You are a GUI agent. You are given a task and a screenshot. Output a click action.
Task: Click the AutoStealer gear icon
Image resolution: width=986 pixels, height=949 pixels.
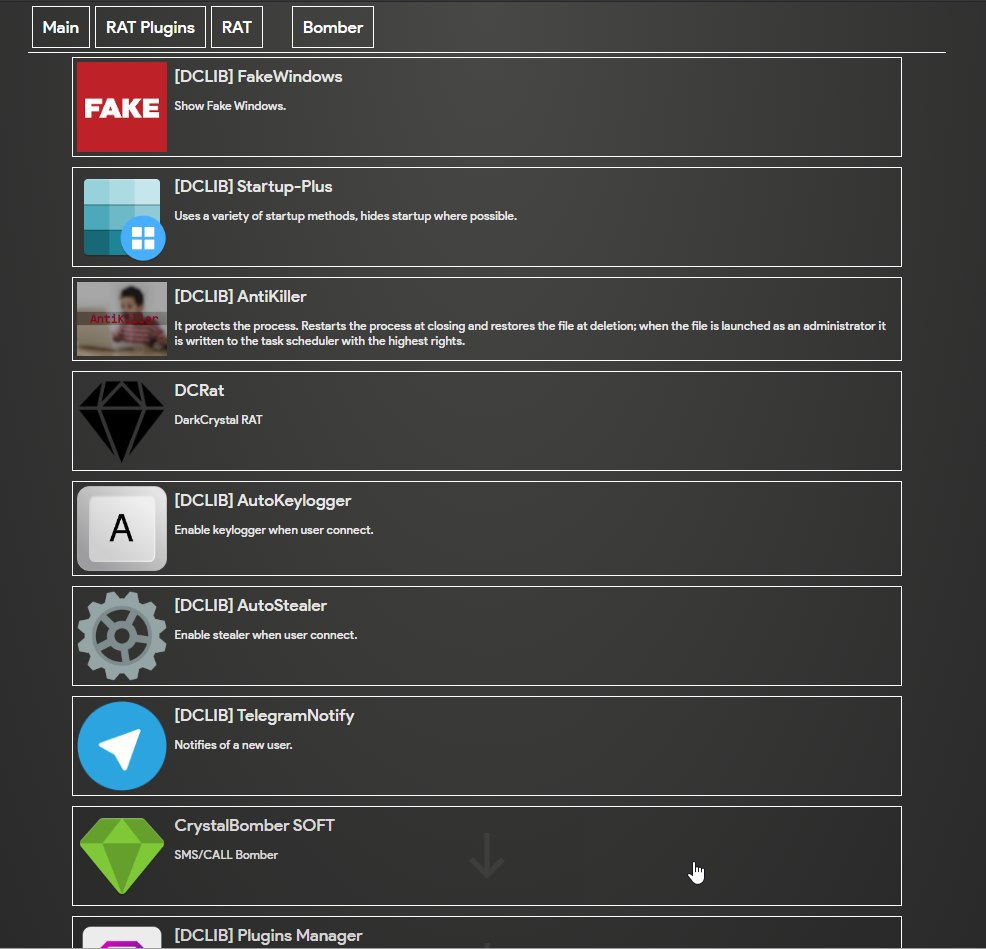(x=122, y=636)
